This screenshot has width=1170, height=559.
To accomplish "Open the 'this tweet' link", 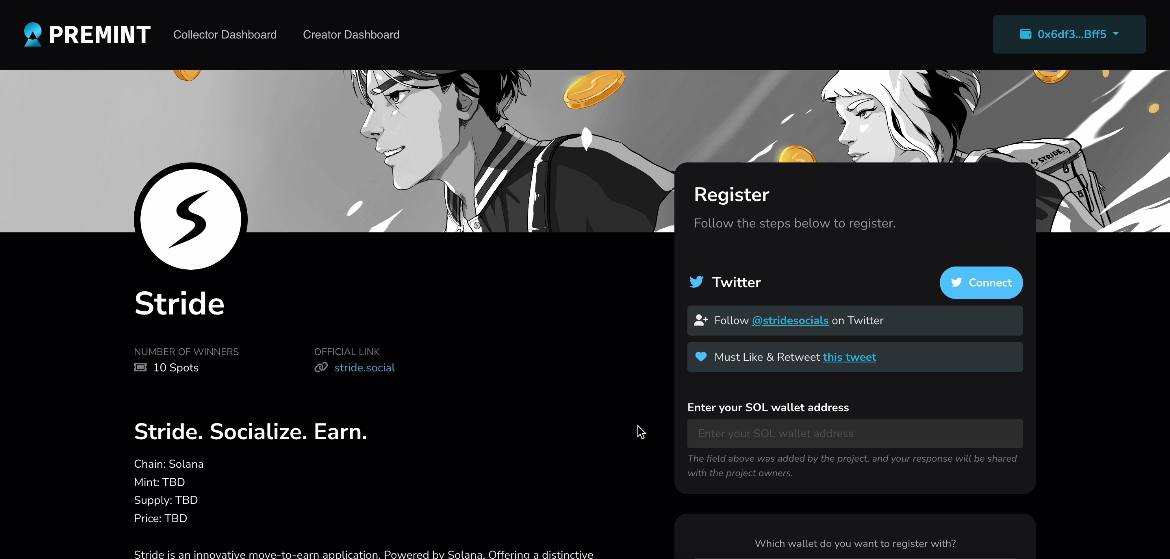I will [849, 357].
